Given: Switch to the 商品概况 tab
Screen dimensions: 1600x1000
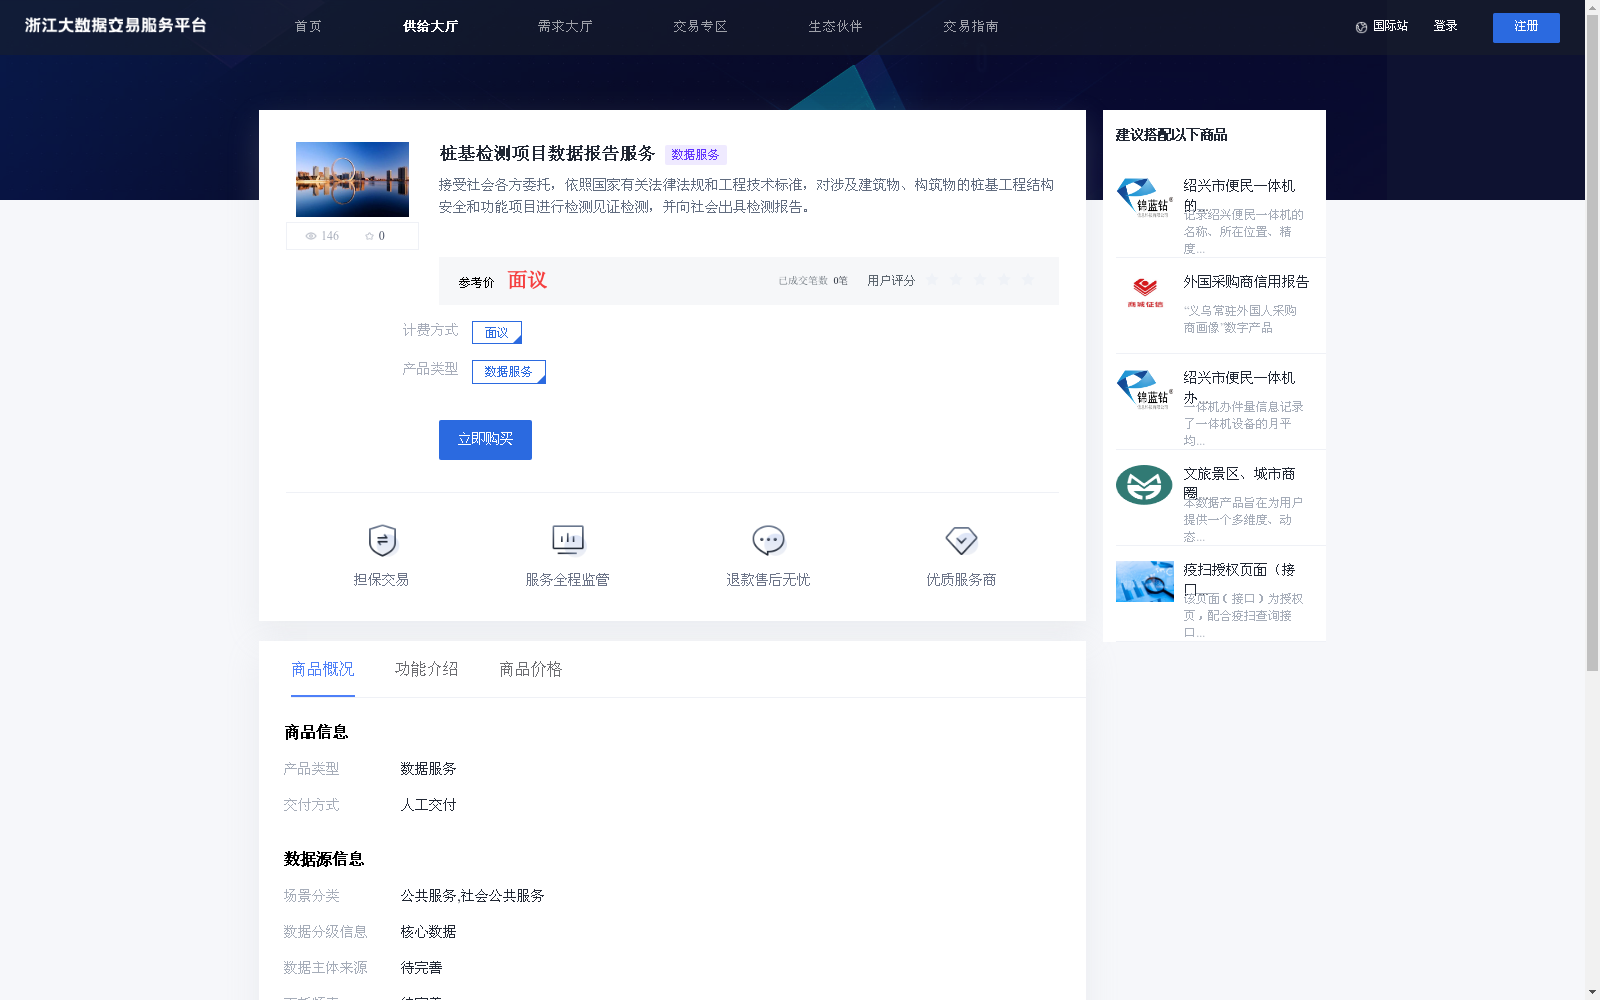Looking at the screenshot, I should pyautogui.click(x=323, y=669).
